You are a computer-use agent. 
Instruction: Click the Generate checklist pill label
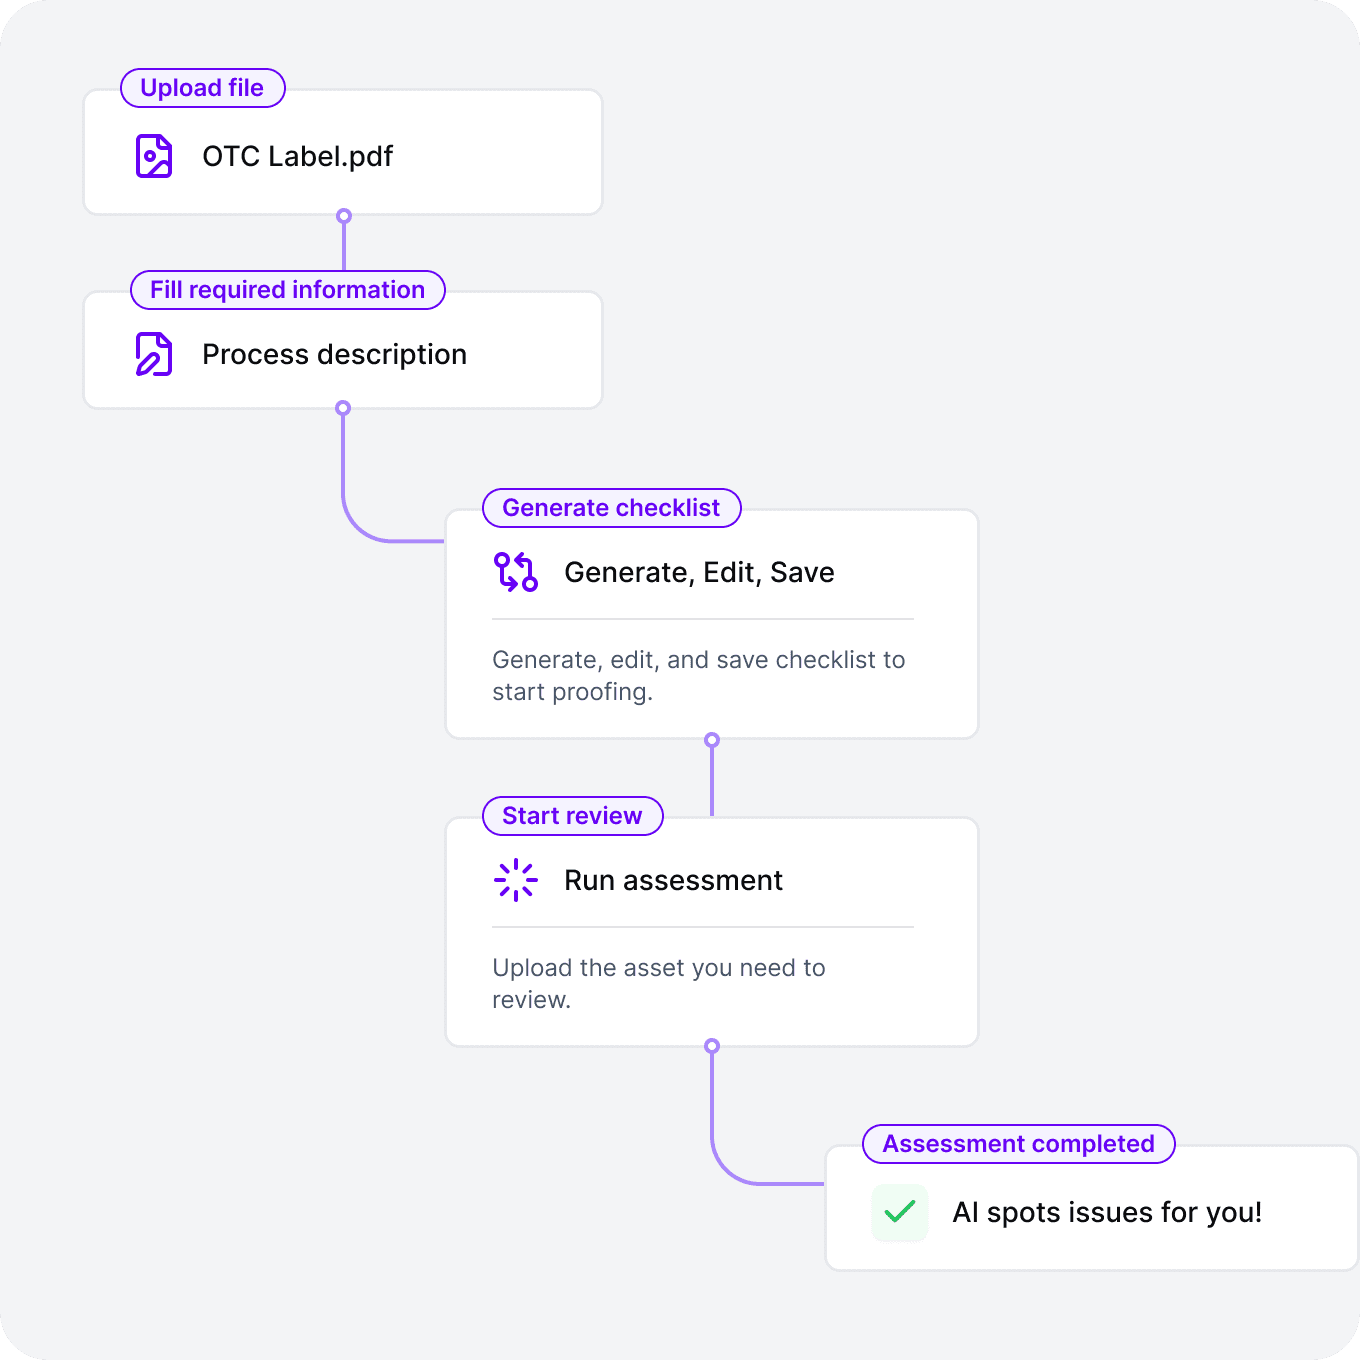point(612,508)
